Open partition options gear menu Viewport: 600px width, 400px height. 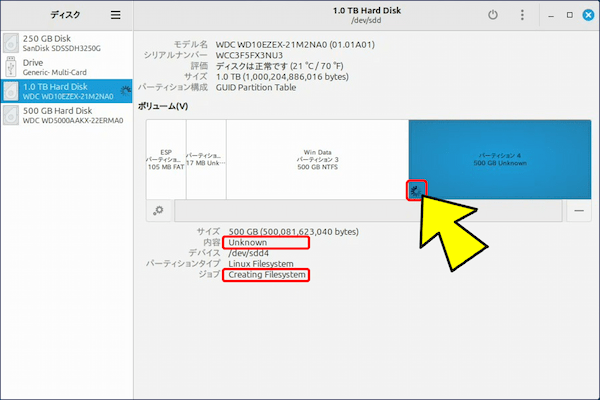(x=158, y=211)
